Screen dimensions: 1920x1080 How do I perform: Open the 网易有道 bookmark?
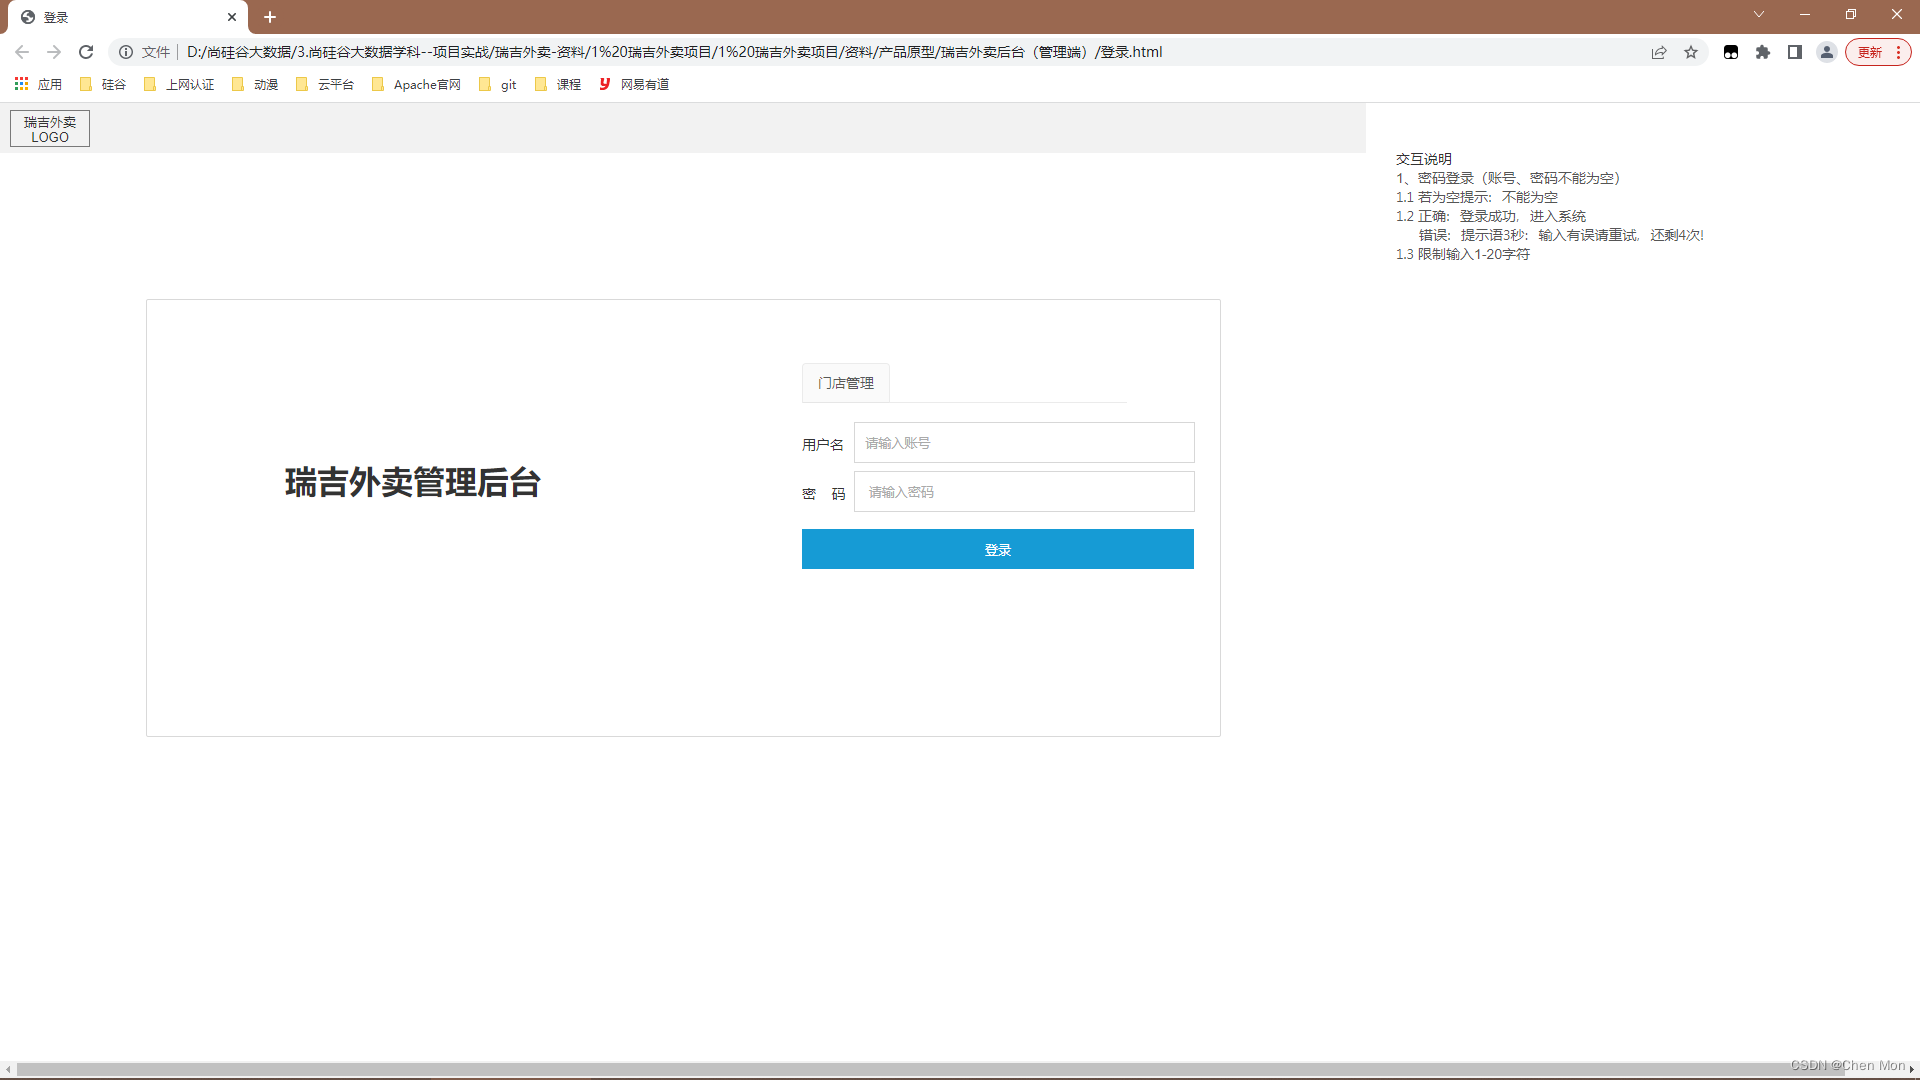point(634,85)
